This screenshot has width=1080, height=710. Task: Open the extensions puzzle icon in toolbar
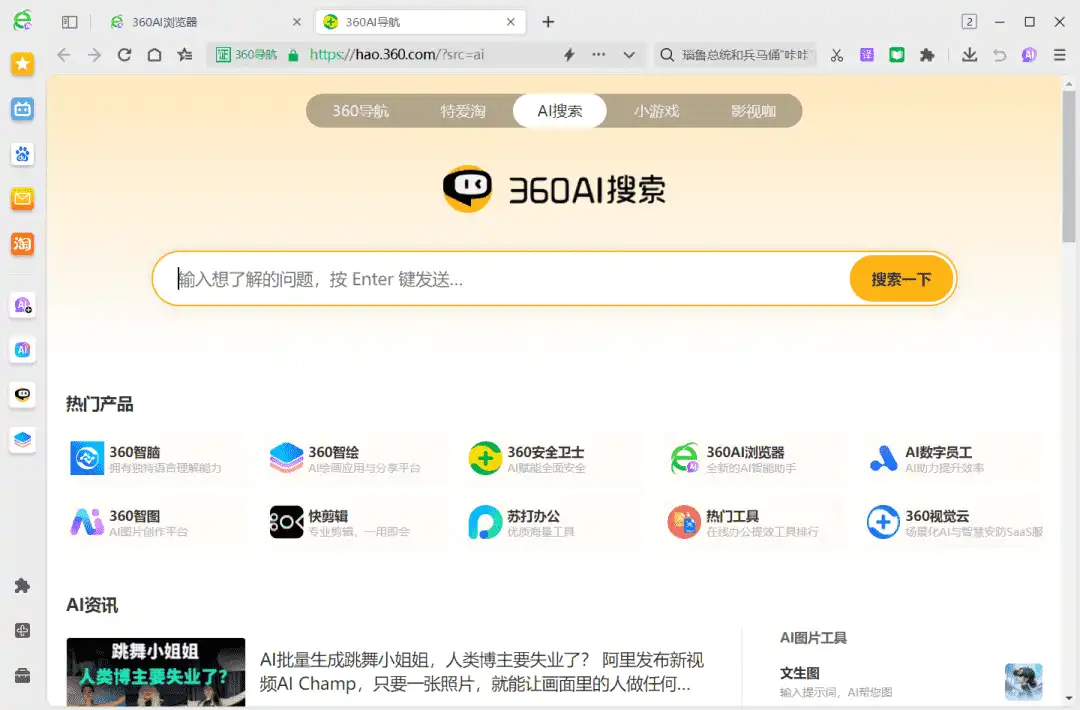coord(927,55)
